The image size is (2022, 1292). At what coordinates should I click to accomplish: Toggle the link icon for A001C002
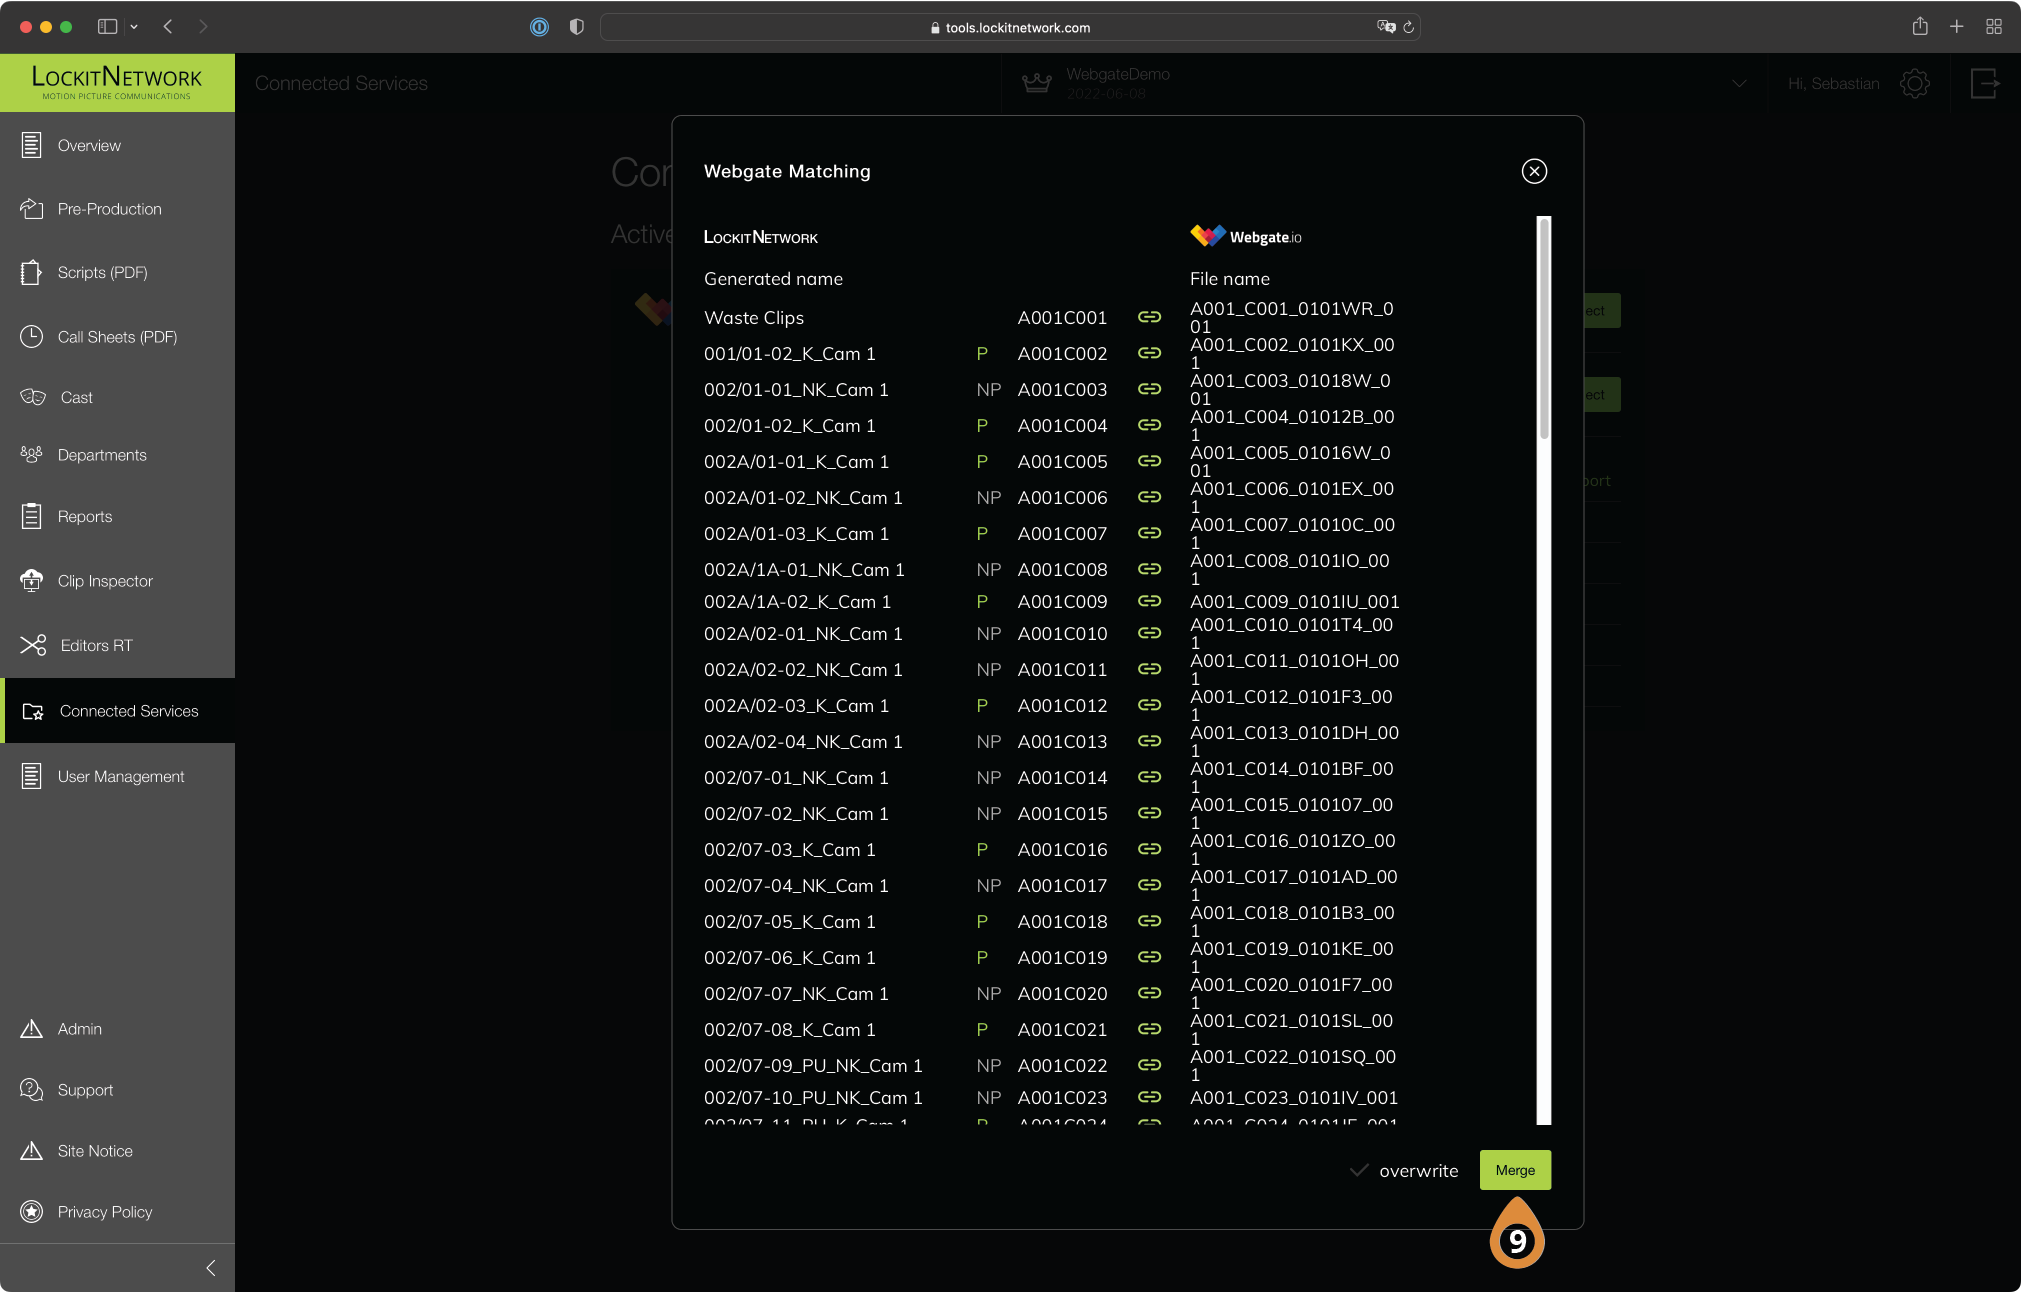(x=1149, y=353)
